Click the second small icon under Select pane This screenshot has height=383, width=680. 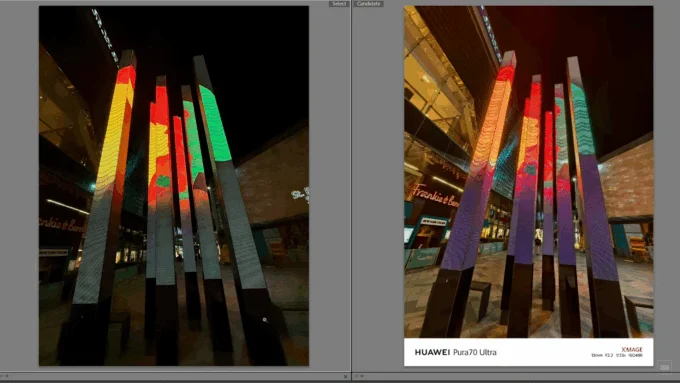click(x=7, y=376)
